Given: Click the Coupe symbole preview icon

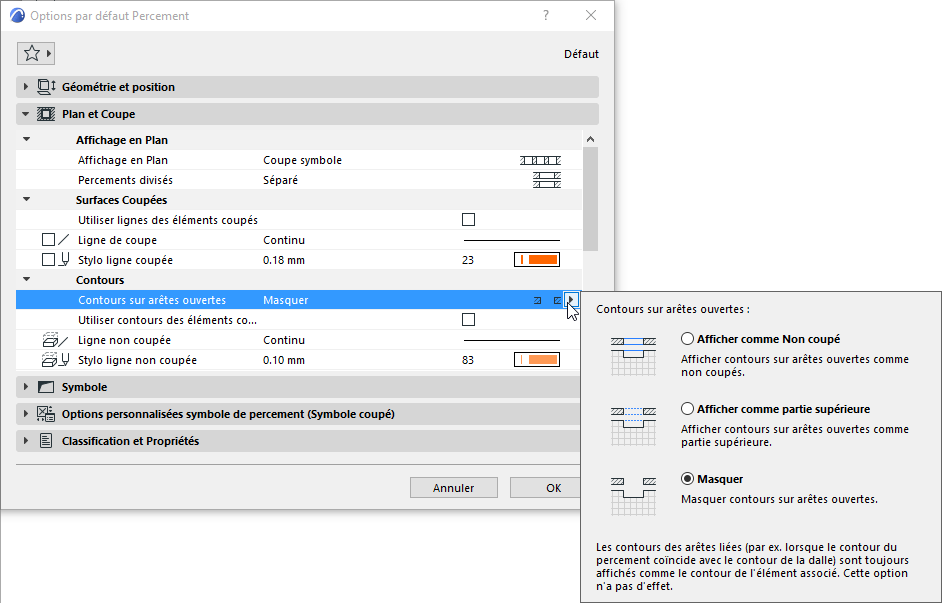Looking at the screenshot, I should [540, 160].
